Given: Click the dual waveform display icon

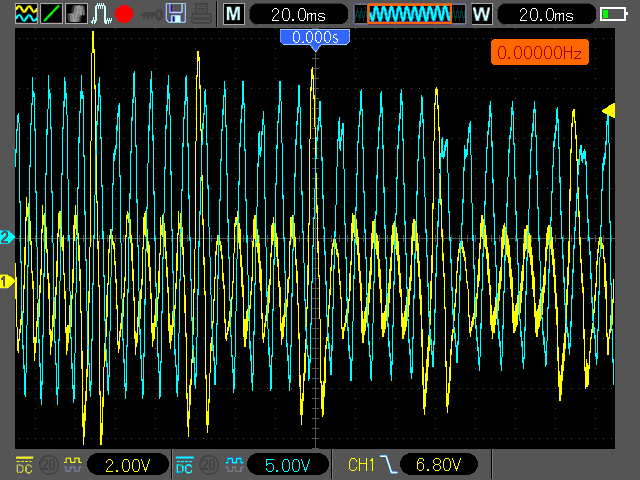Looking at the screenshot, I should coord(27,13).
